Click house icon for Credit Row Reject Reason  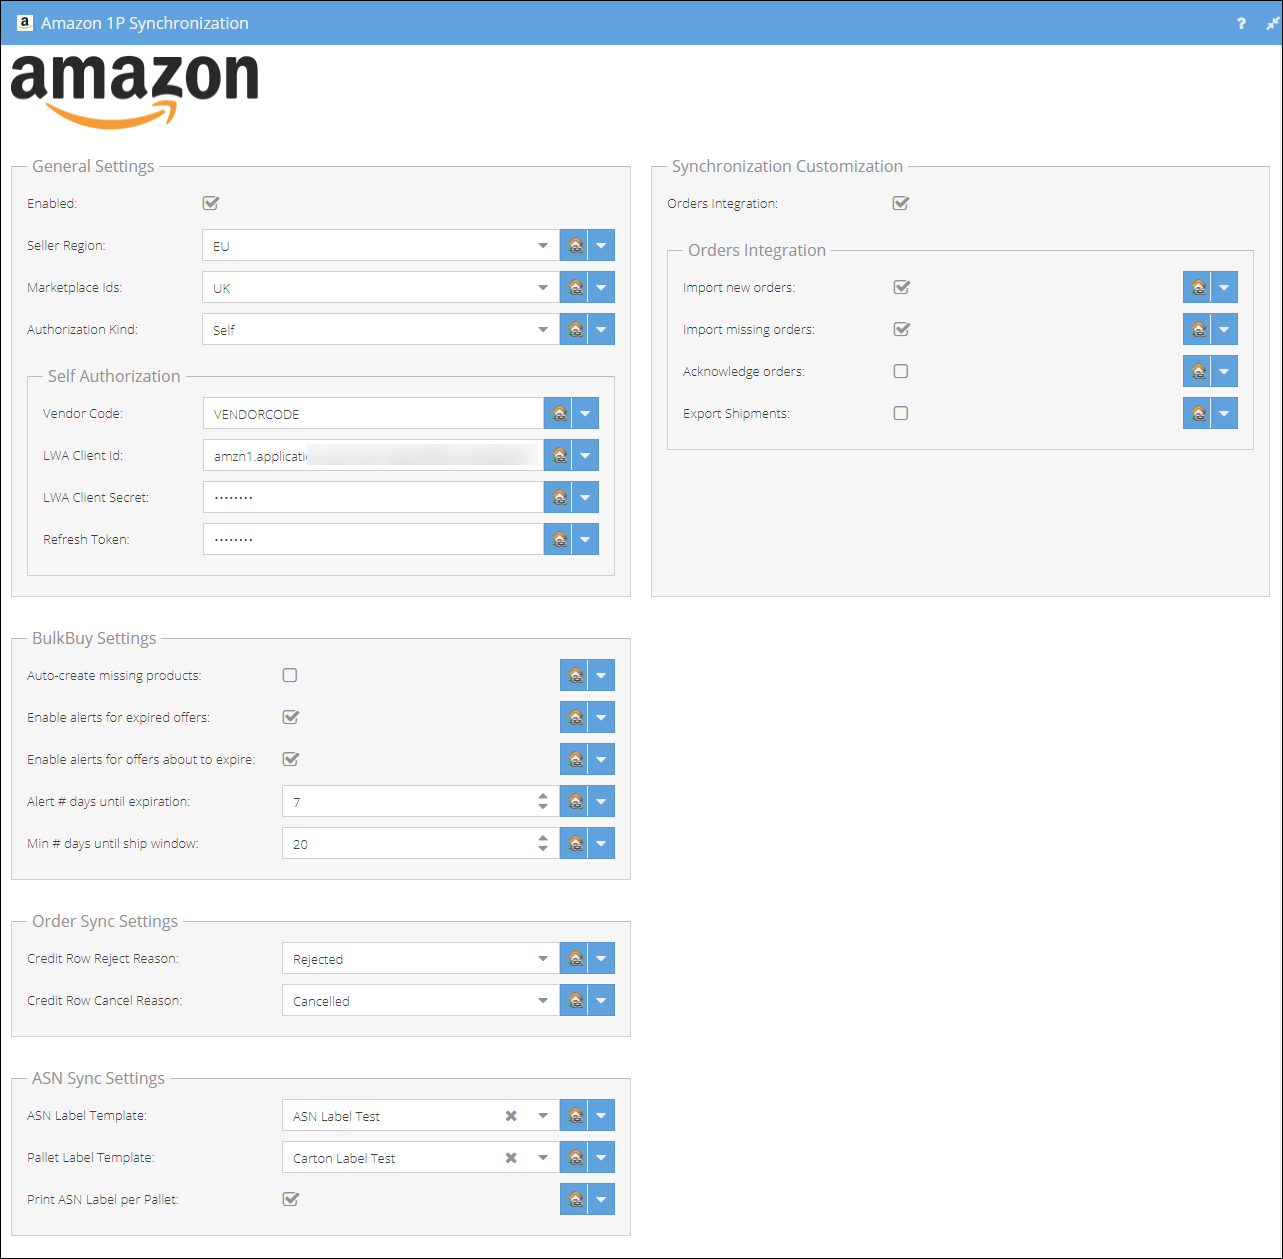click(x=575, y=958)
